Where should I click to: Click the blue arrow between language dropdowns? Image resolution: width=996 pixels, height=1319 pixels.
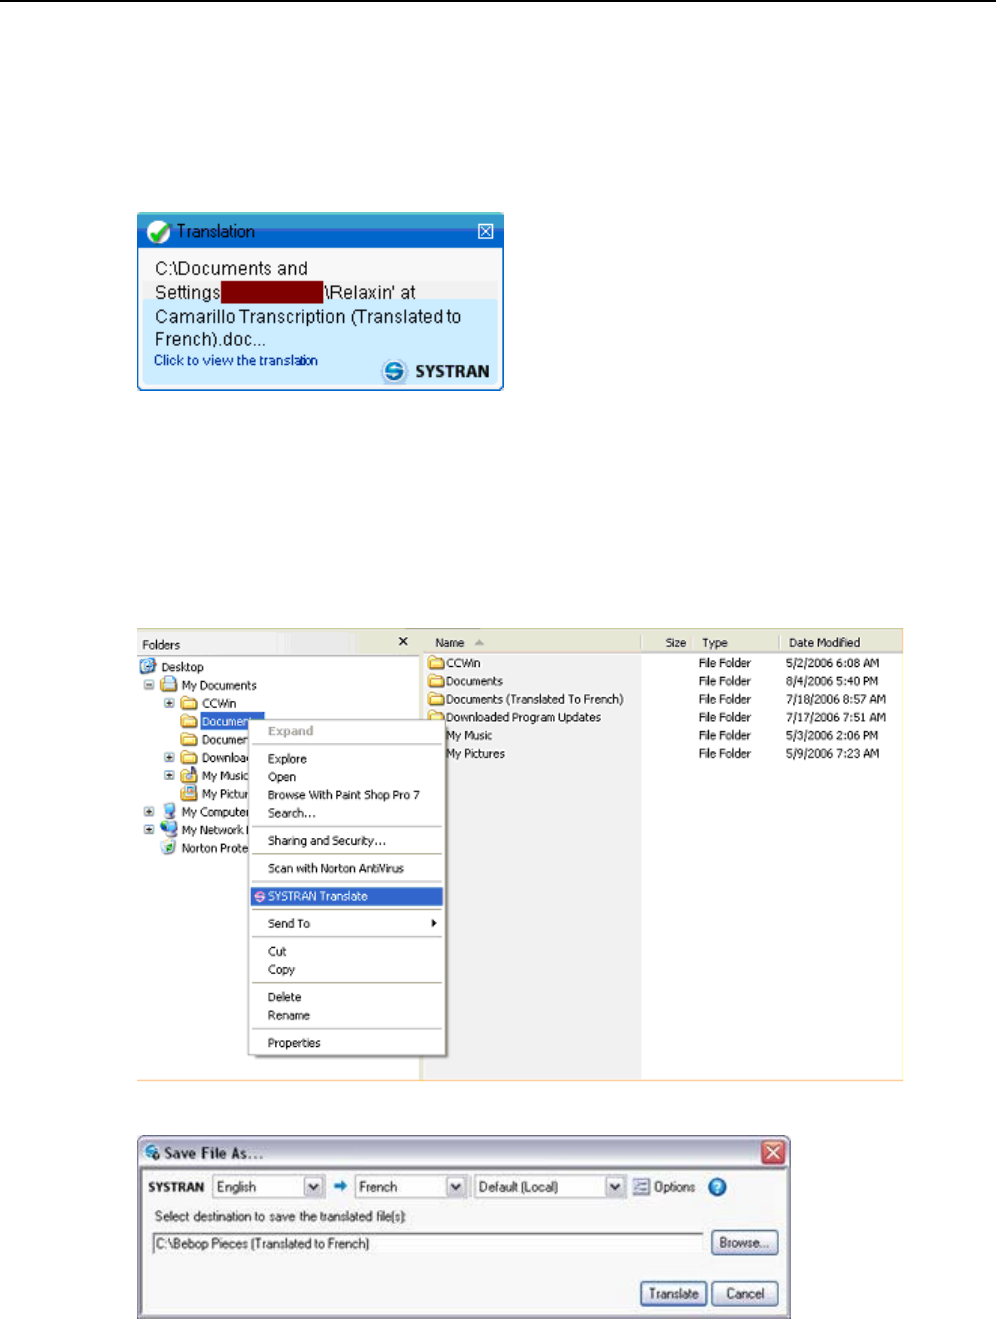click(340, 1186)
